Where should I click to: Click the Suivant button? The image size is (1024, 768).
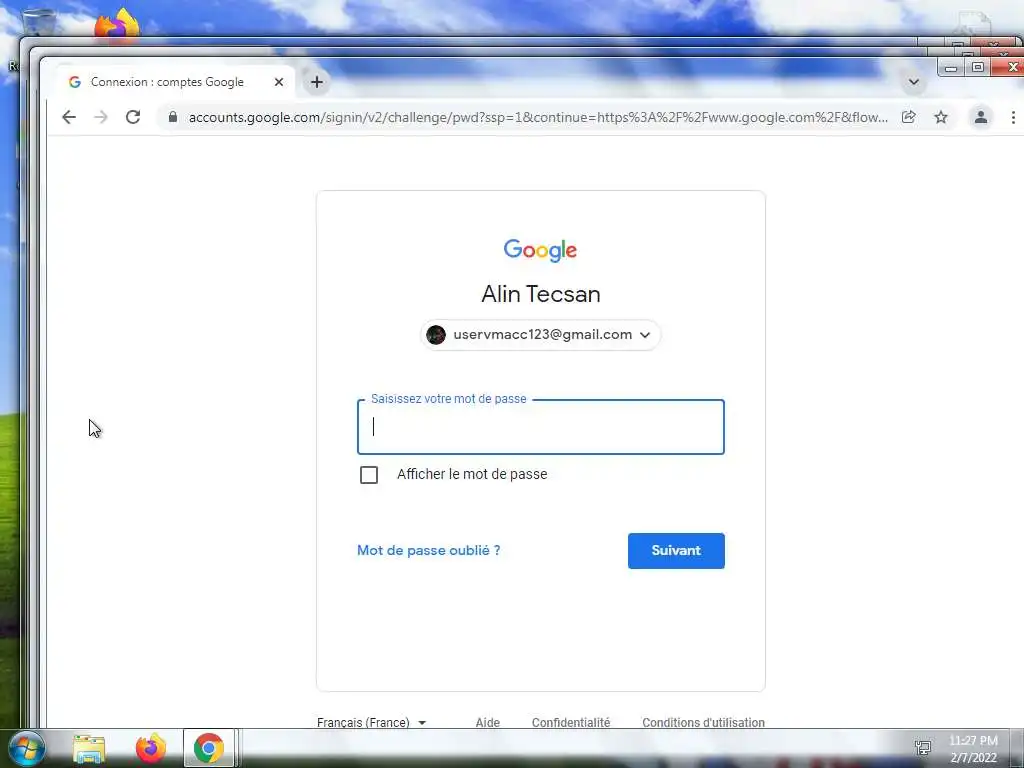676,551
